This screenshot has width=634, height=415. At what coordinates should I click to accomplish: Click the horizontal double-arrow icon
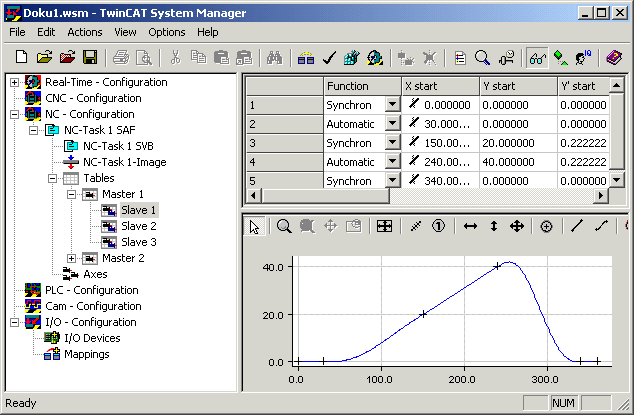470,226
